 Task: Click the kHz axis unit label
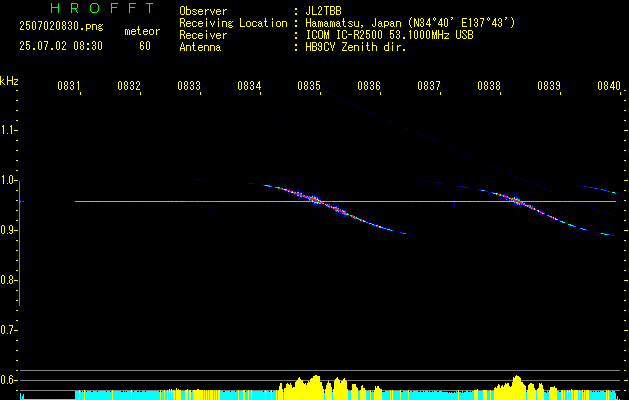(x=9, y=81)
